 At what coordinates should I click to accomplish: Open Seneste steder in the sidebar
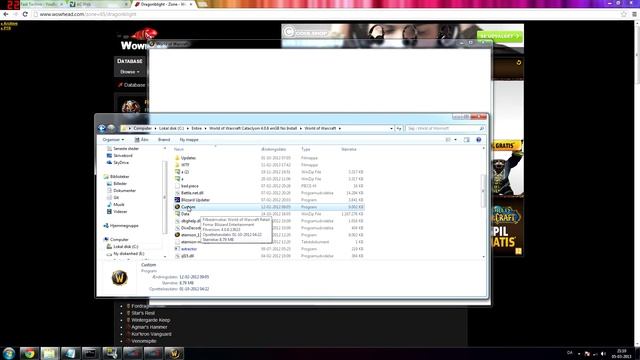tap(126, 149)
